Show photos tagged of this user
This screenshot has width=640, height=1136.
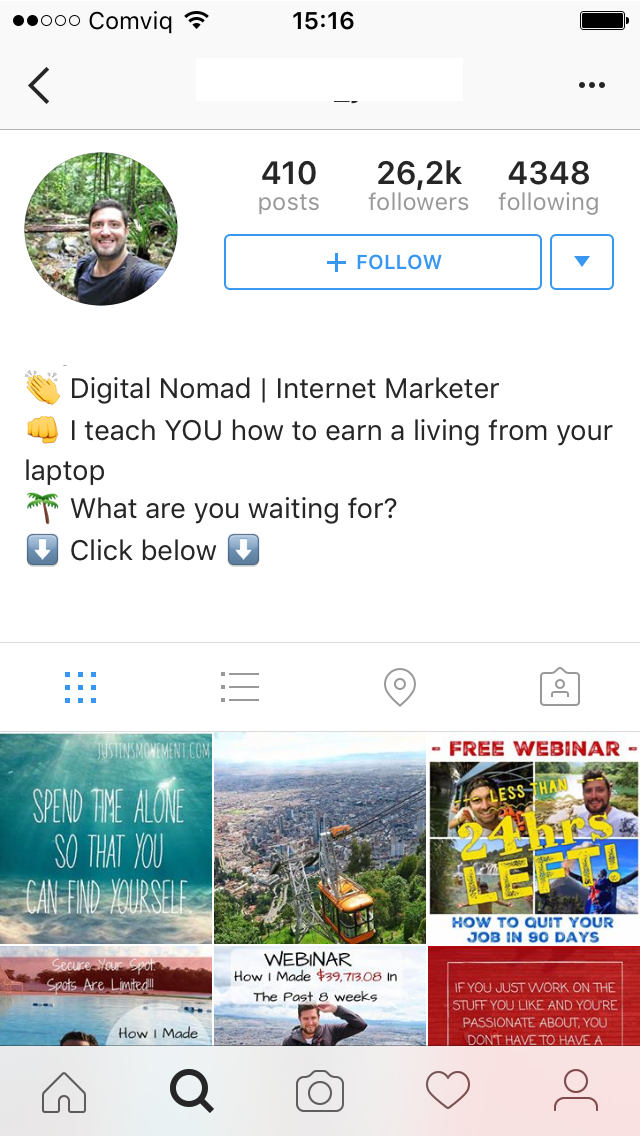point(560,688)
